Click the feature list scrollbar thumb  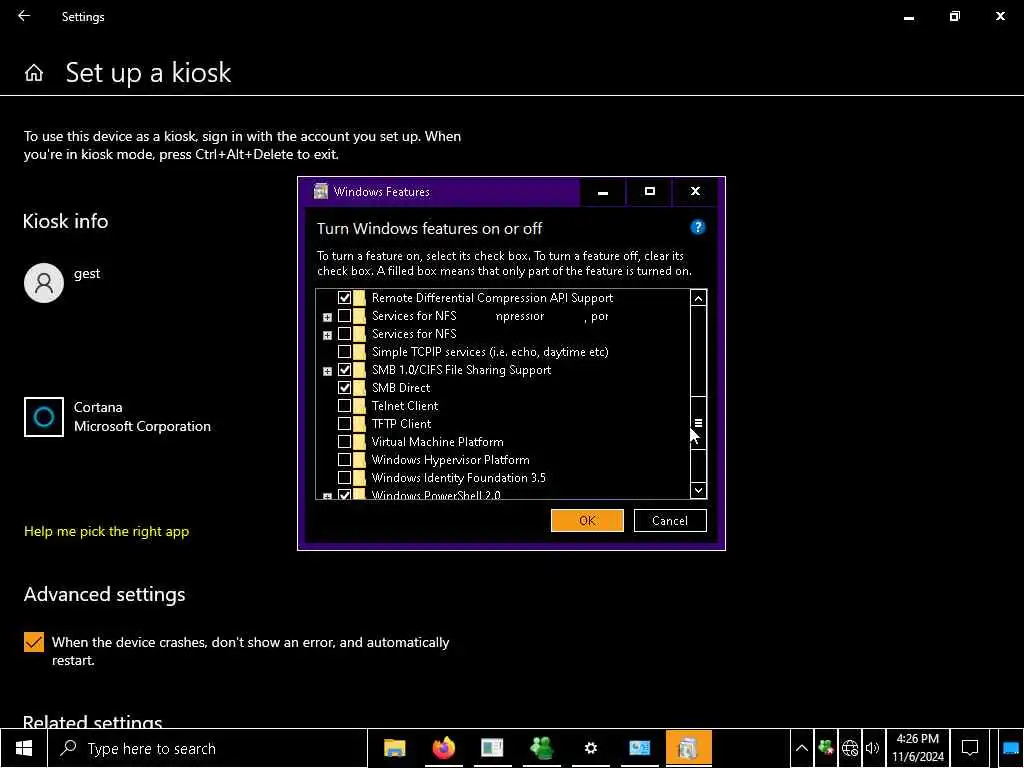click(698, 423)
